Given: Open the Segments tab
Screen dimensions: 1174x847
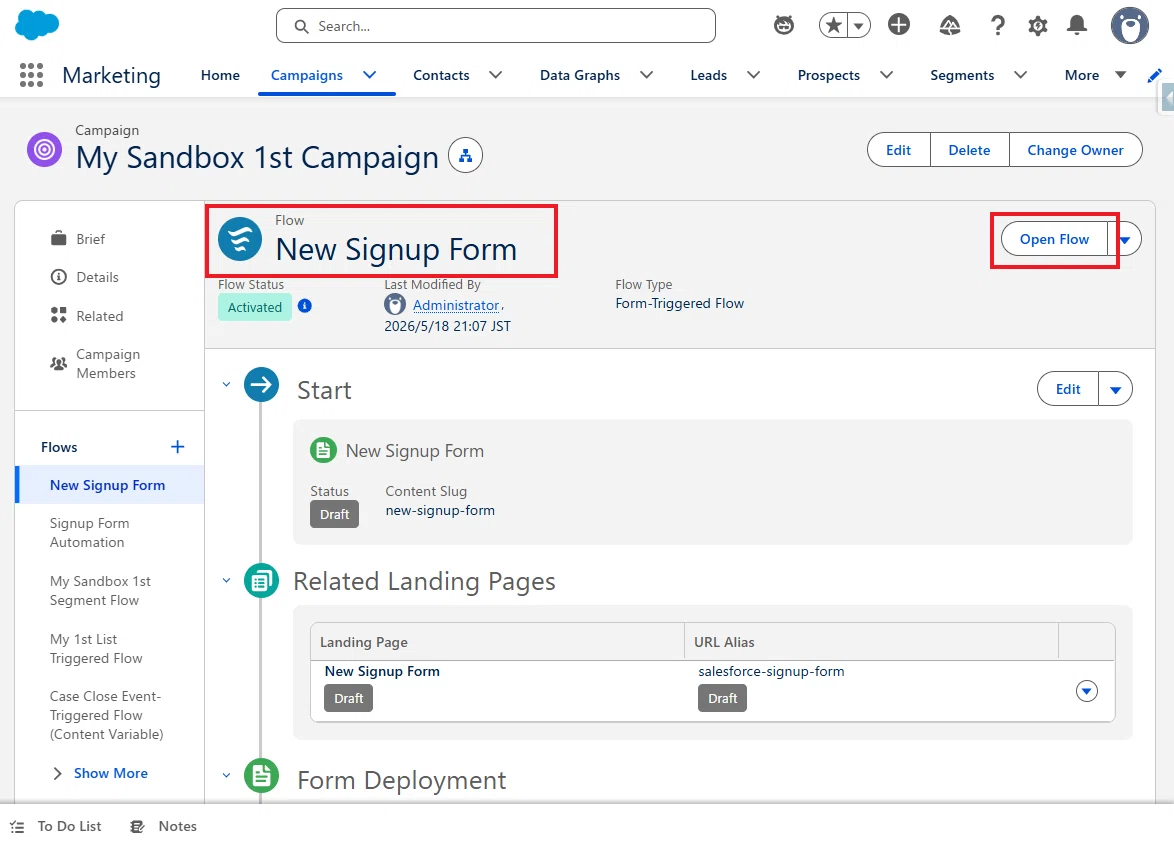Looking at the screenshot, I should 962,75.
